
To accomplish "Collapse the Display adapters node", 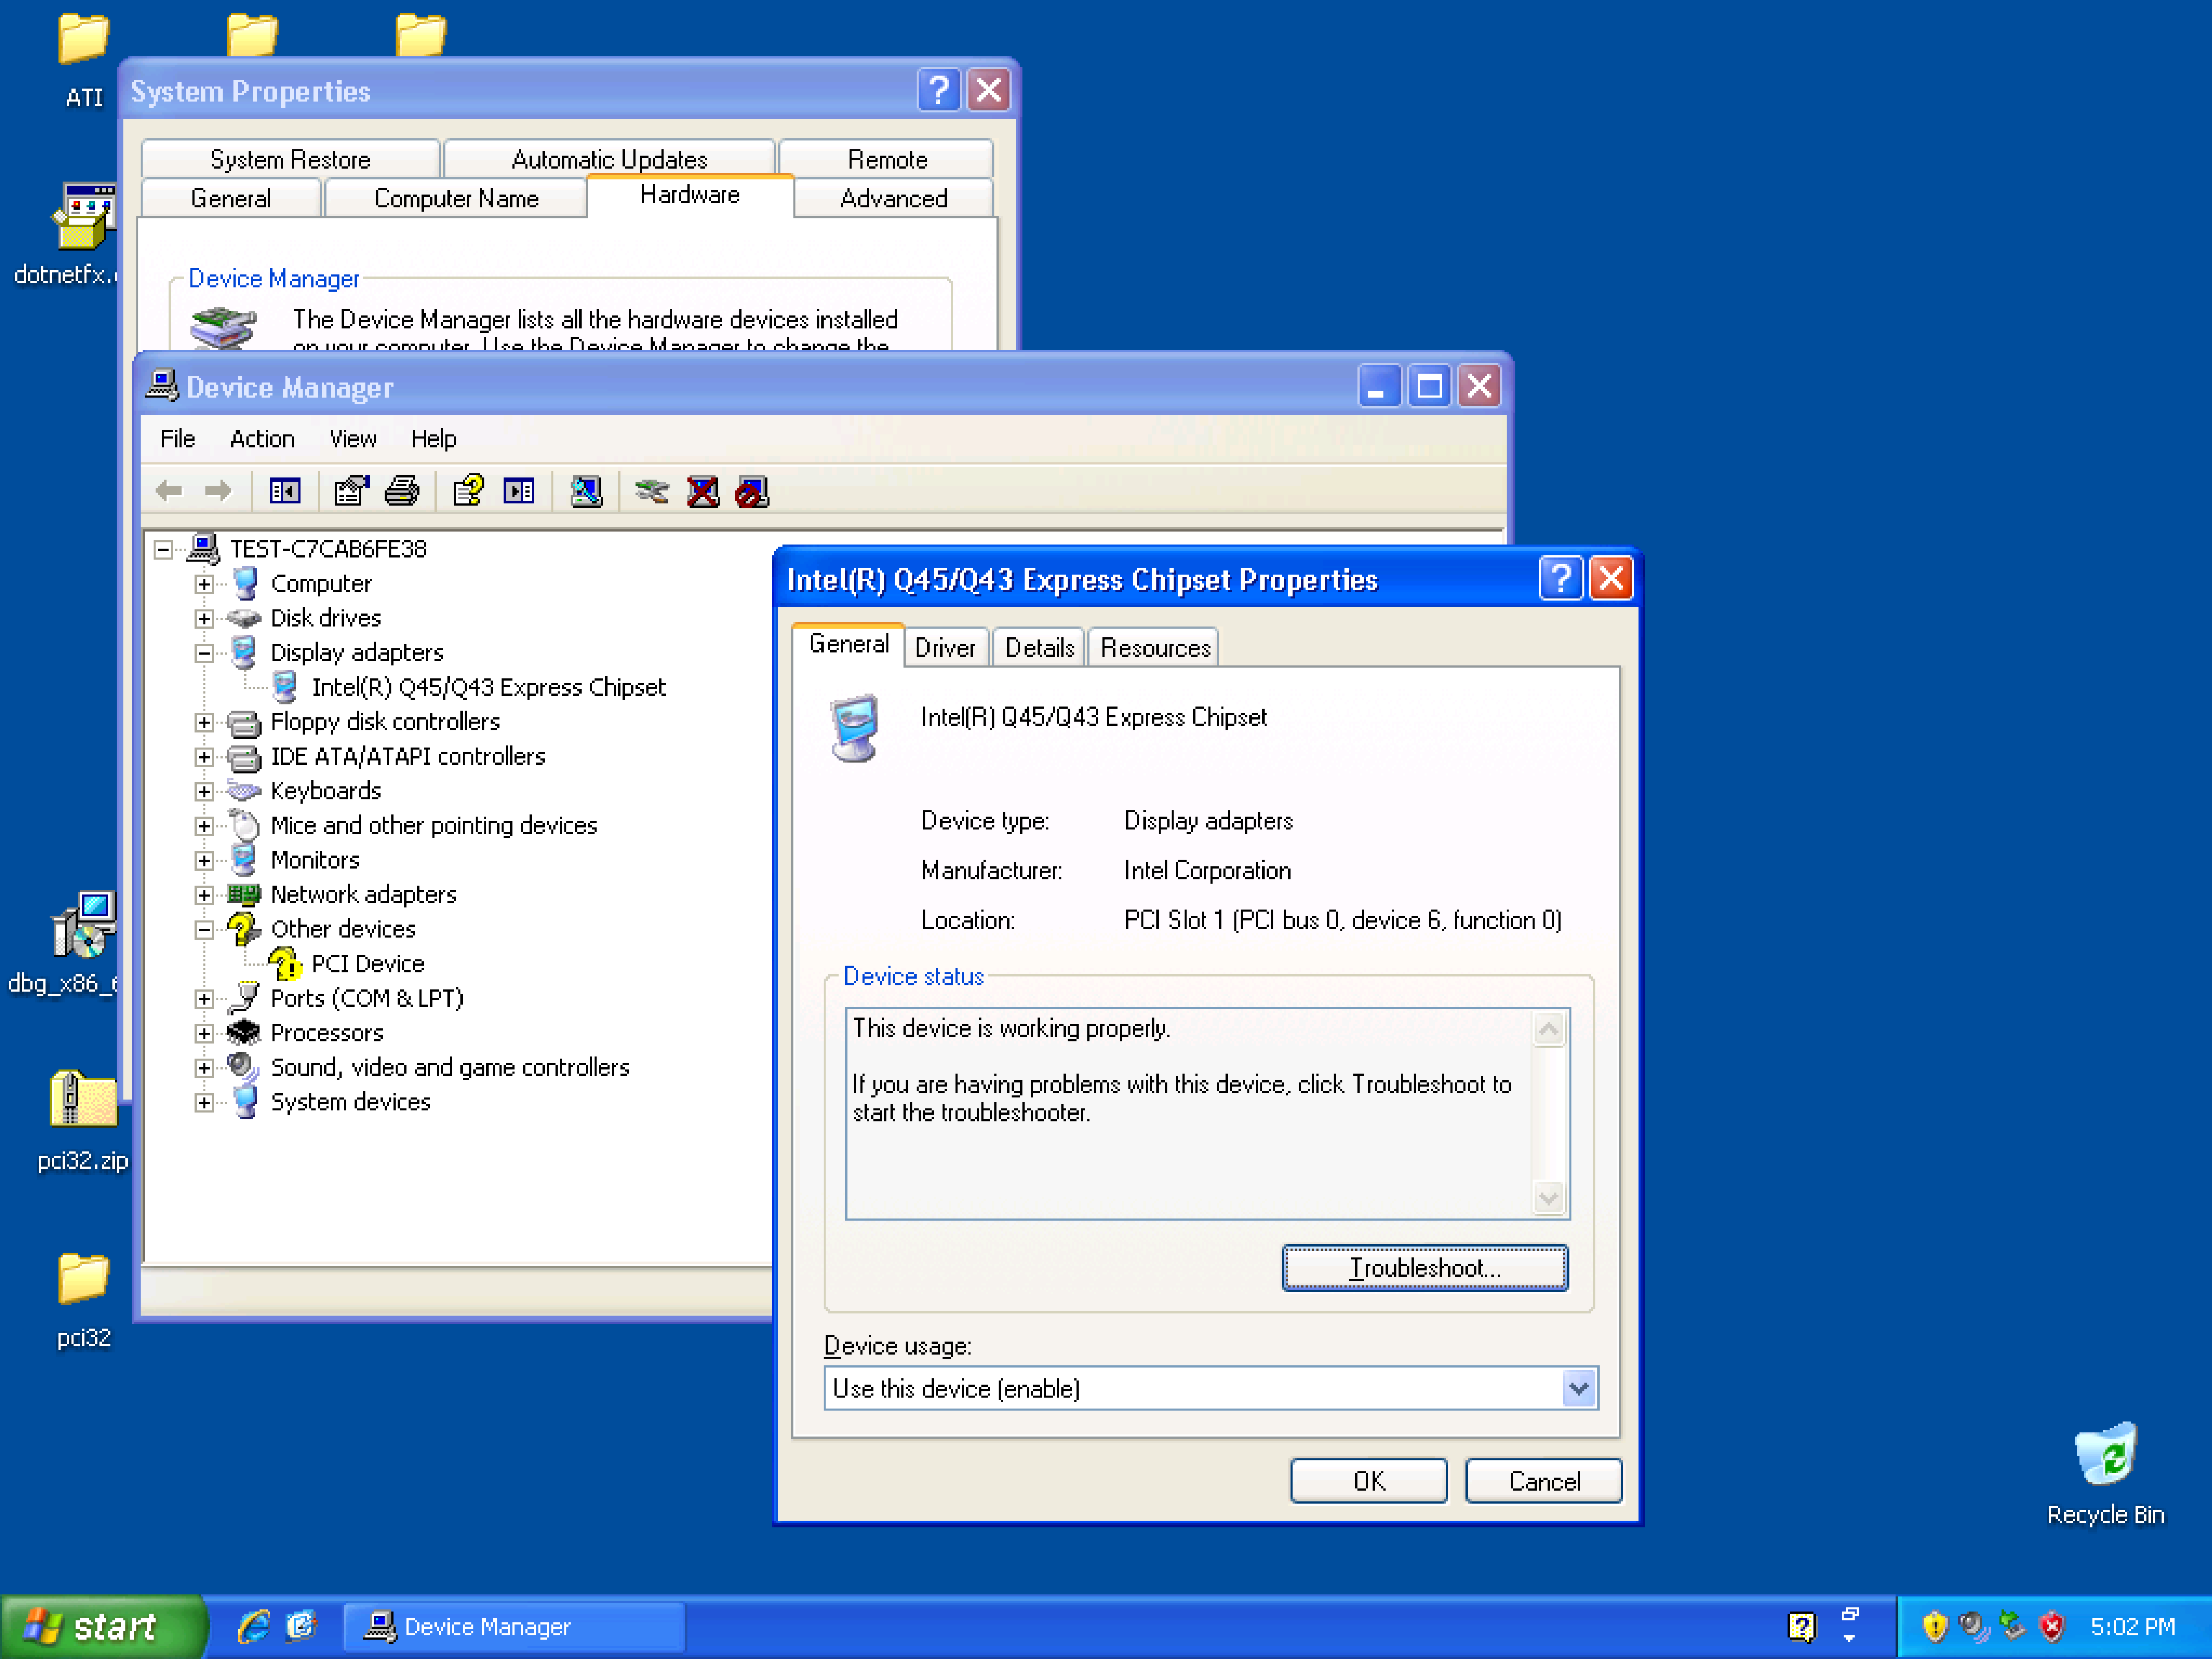I will 204,653.
